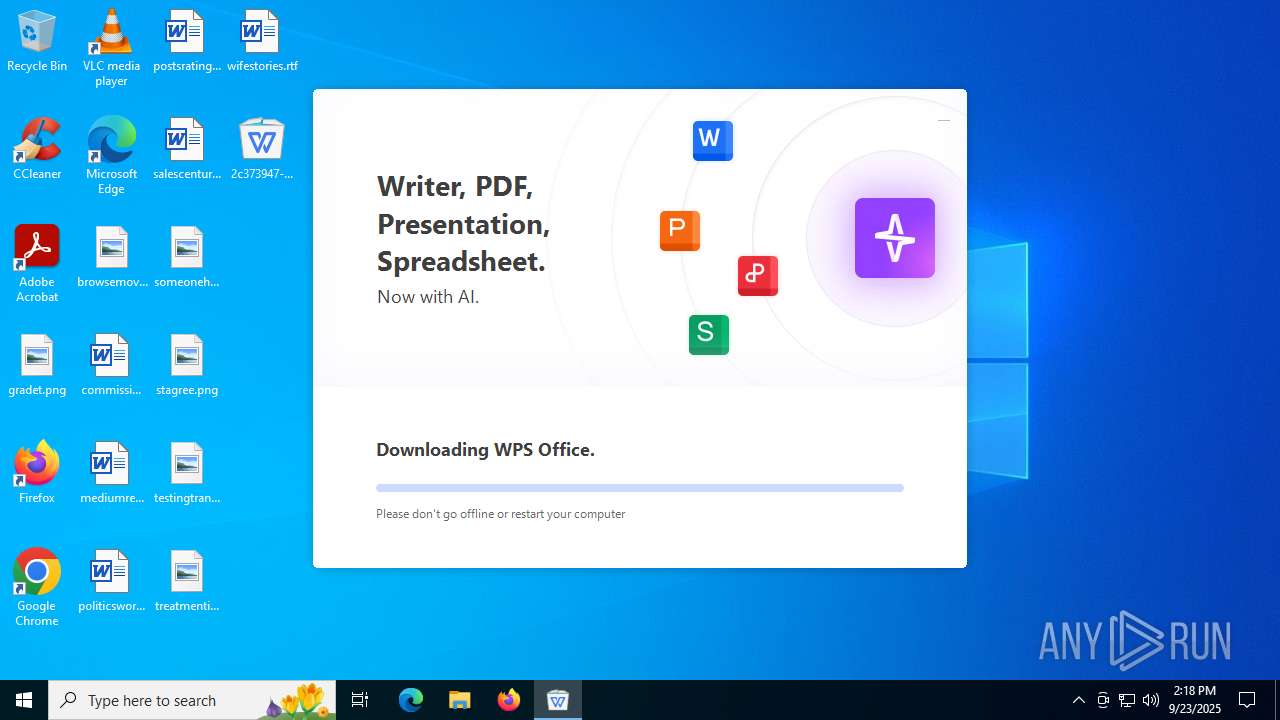Open Firefox desktop shortcut

(37, 474)
